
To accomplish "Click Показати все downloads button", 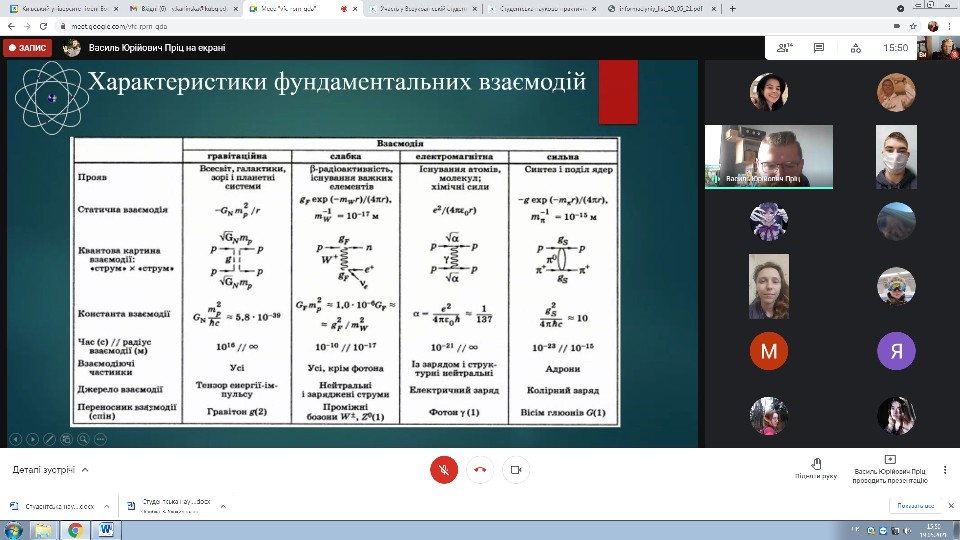I will click(915, 506).
